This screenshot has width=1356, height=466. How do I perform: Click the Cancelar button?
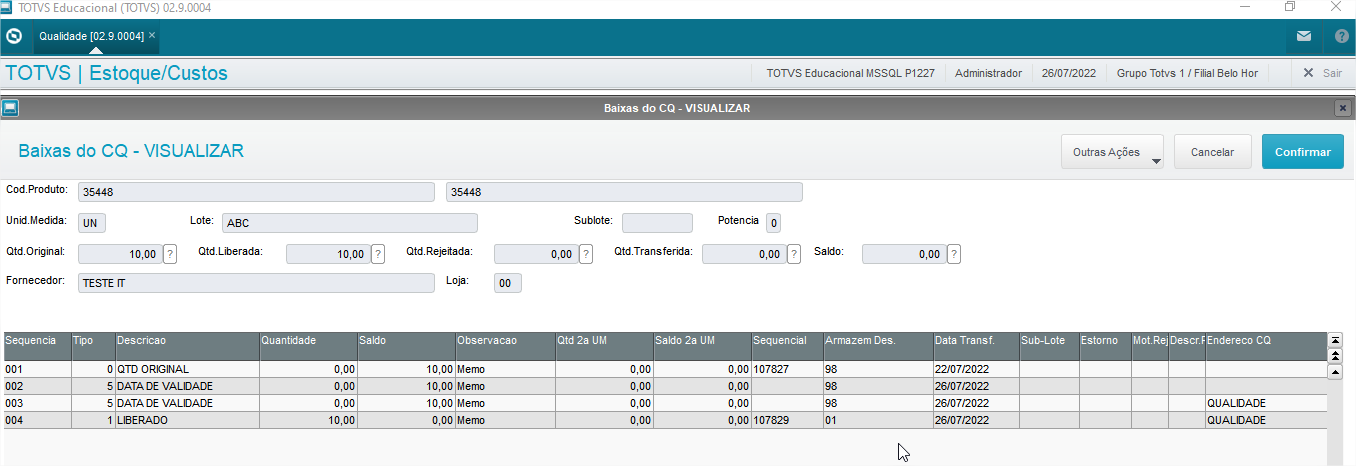tap(1212, 152)
